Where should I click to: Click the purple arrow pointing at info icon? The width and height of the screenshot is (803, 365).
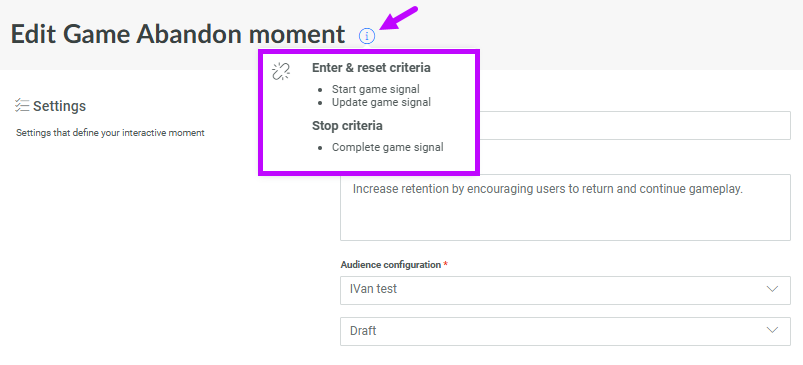coord(400,18)
